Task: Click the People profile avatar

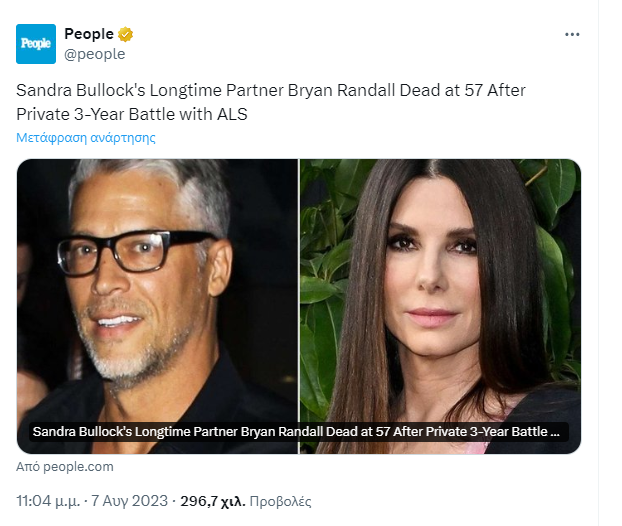Action: pyautogui.click(x=36, y=44)
